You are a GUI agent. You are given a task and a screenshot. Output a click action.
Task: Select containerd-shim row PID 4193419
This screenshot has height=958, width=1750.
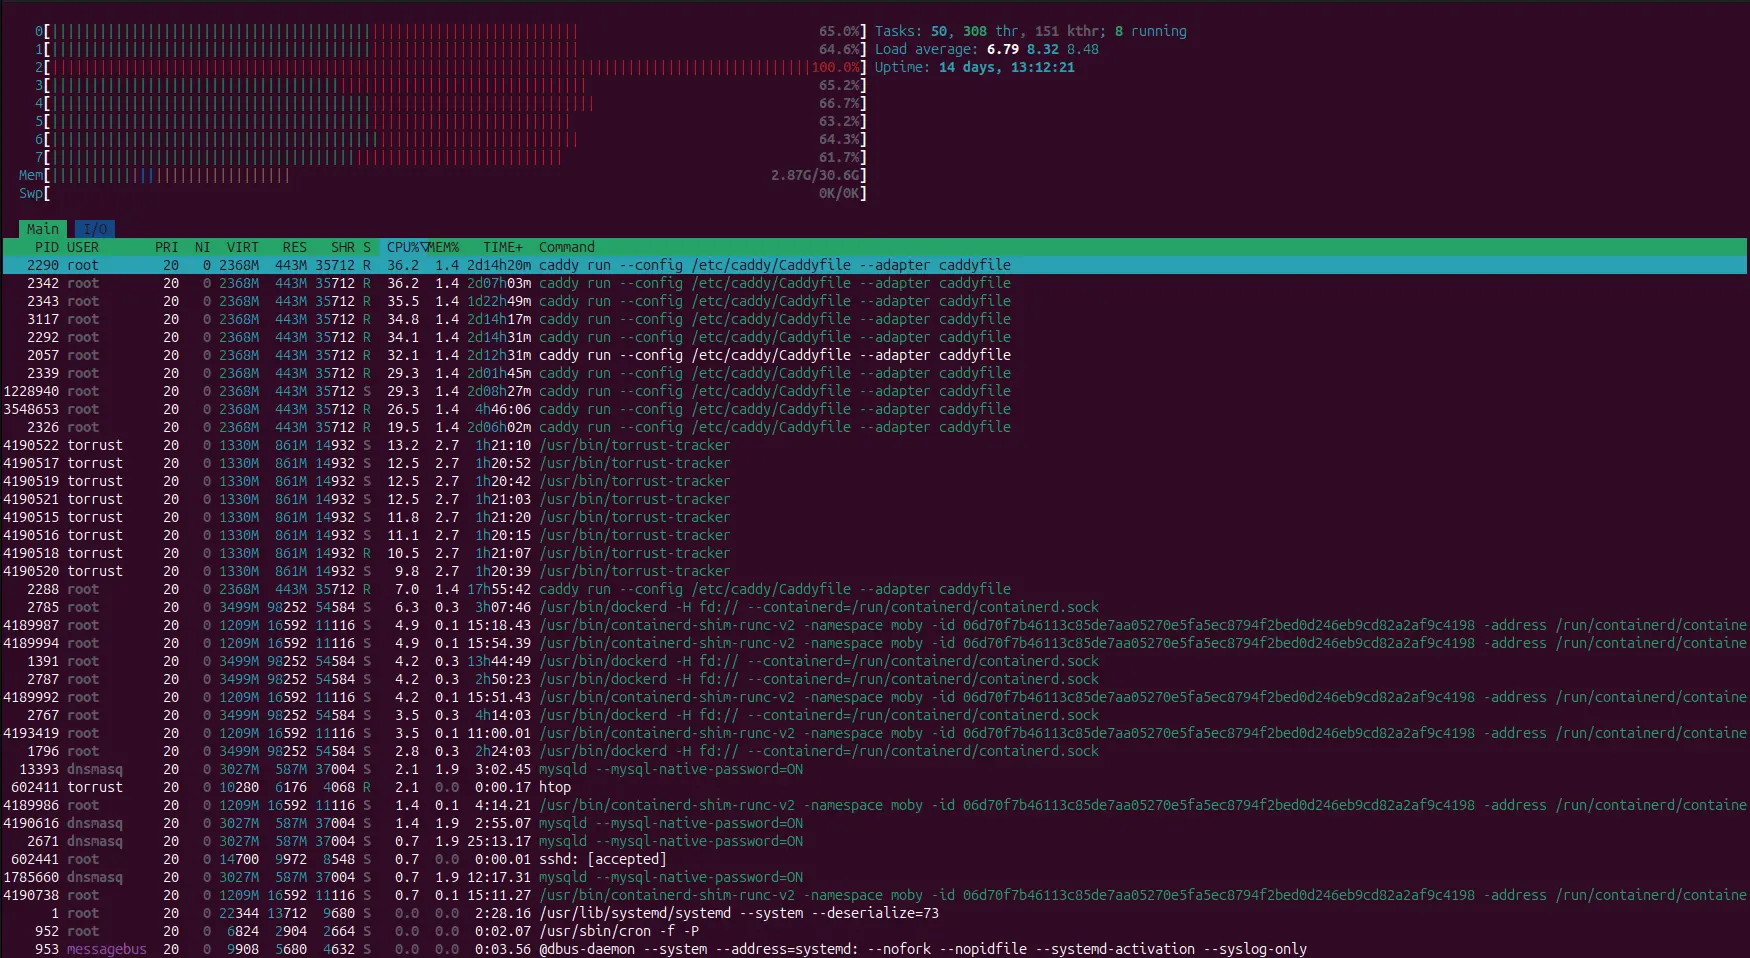click(x=875, y=733)
